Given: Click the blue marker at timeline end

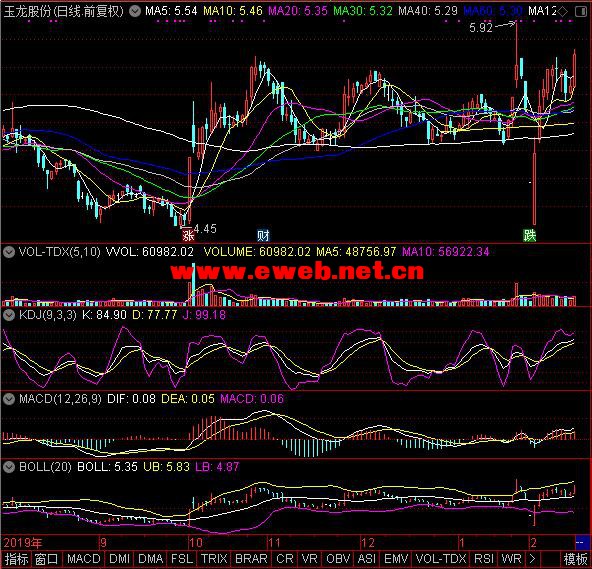Looking at the screenshot, I should click(x=580, y=543).
